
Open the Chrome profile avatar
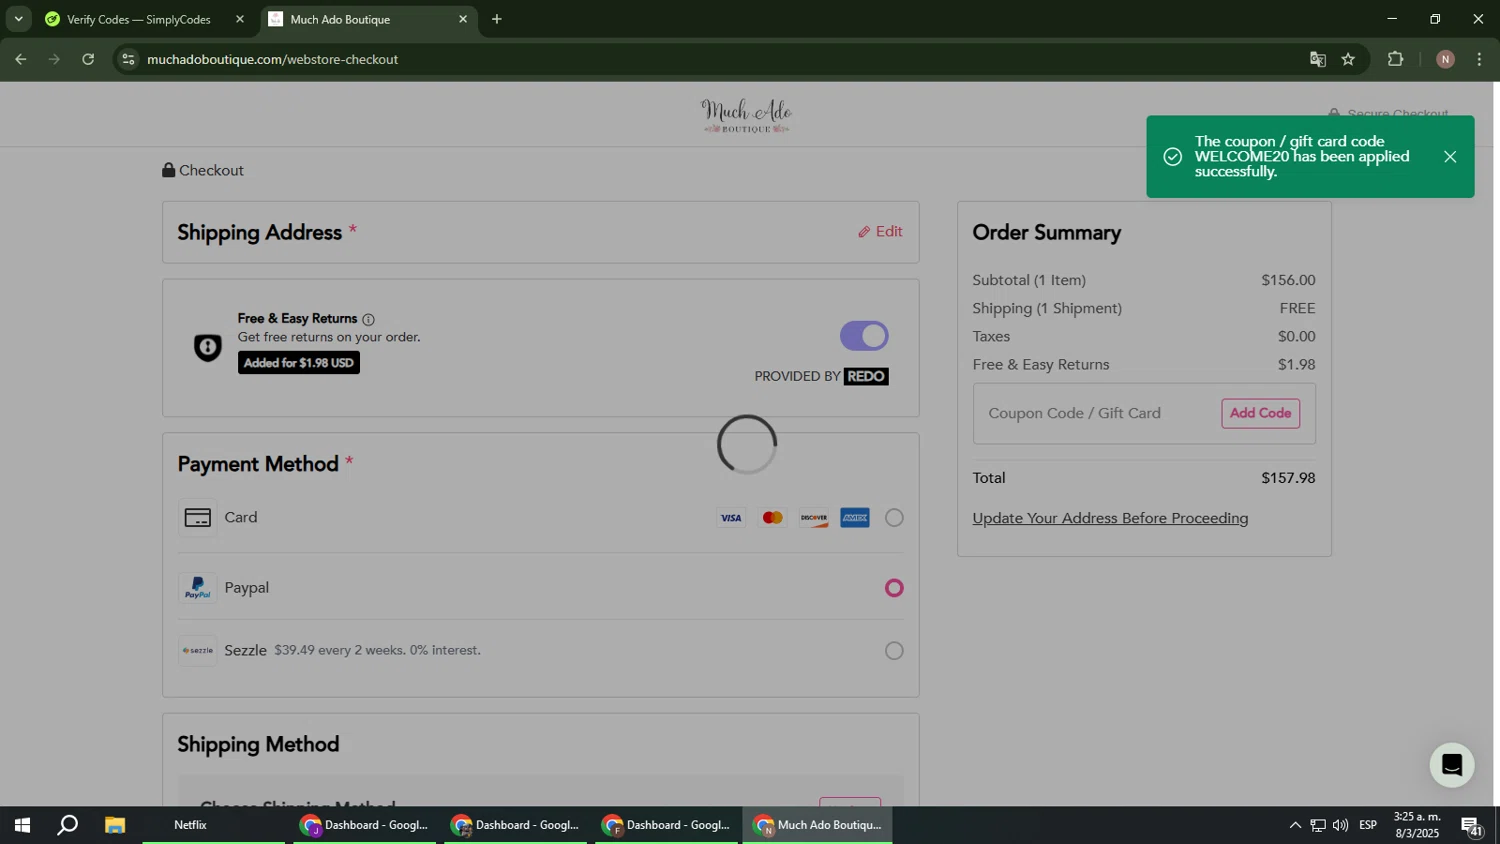pyautogui.click(x=1445, y=59)
